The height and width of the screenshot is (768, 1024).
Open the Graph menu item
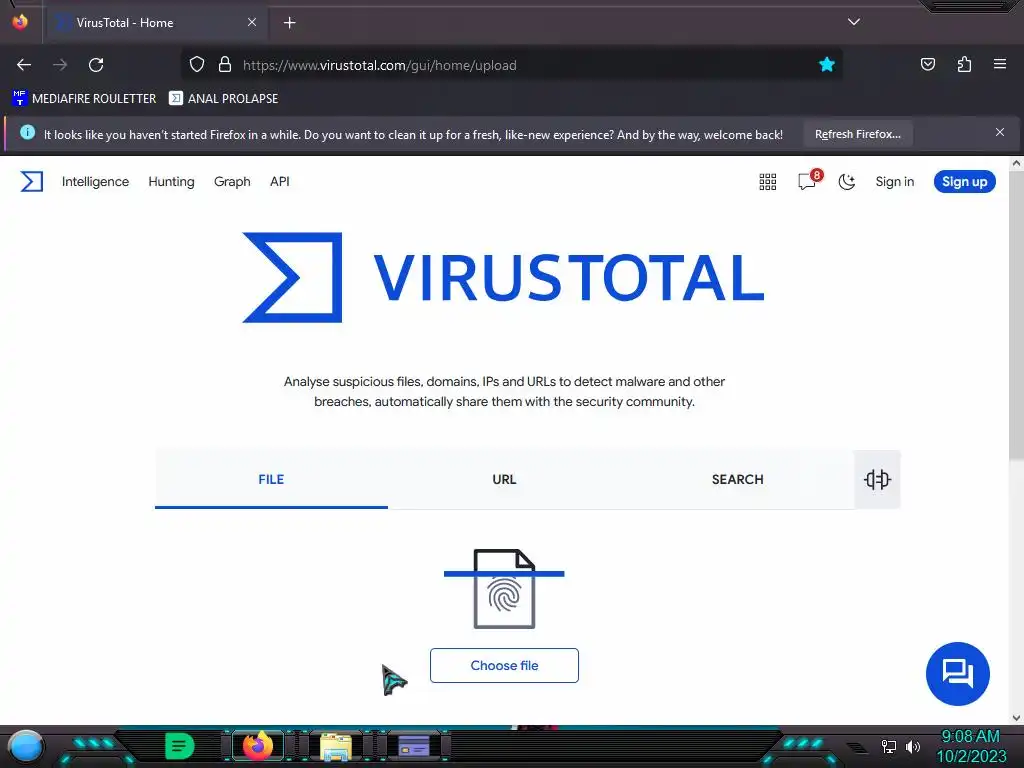[x=232, y=182]
